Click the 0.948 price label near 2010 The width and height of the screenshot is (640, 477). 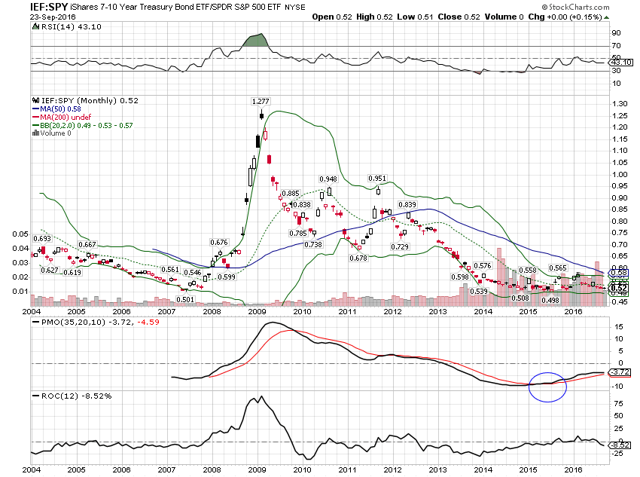coord(328,179)
